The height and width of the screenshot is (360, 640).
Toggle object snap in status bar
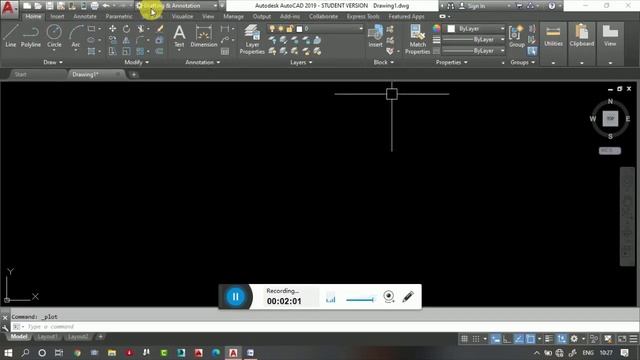click(x=530, y=339)
